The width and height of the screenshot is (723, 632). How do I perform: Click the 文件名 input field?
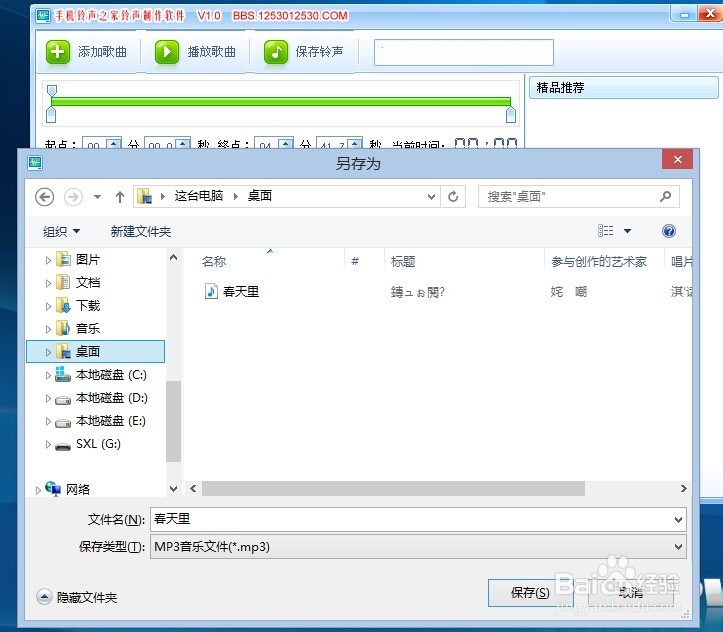coord(412,520)
